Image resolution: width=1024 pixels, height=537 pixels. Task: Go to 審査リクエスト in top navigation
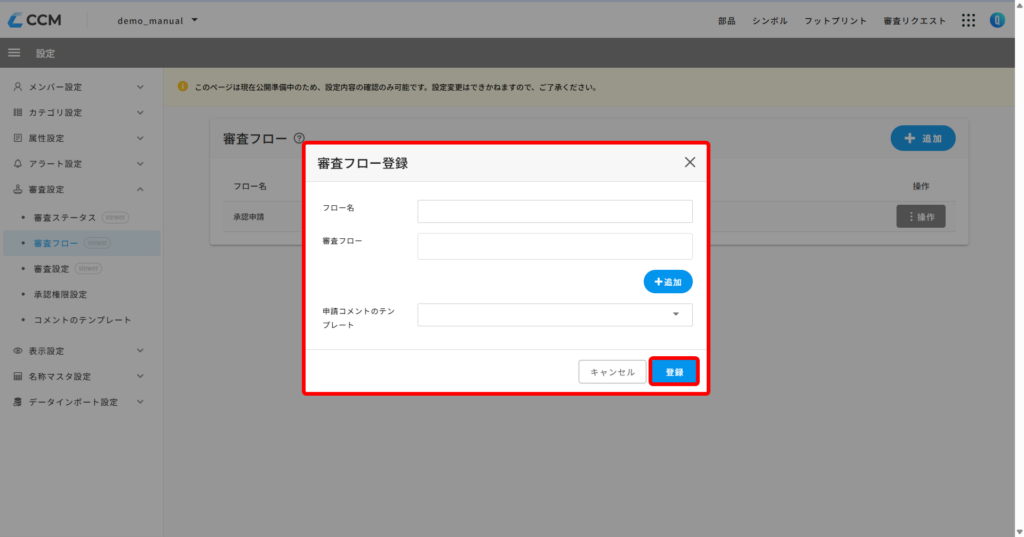point(914,21)
